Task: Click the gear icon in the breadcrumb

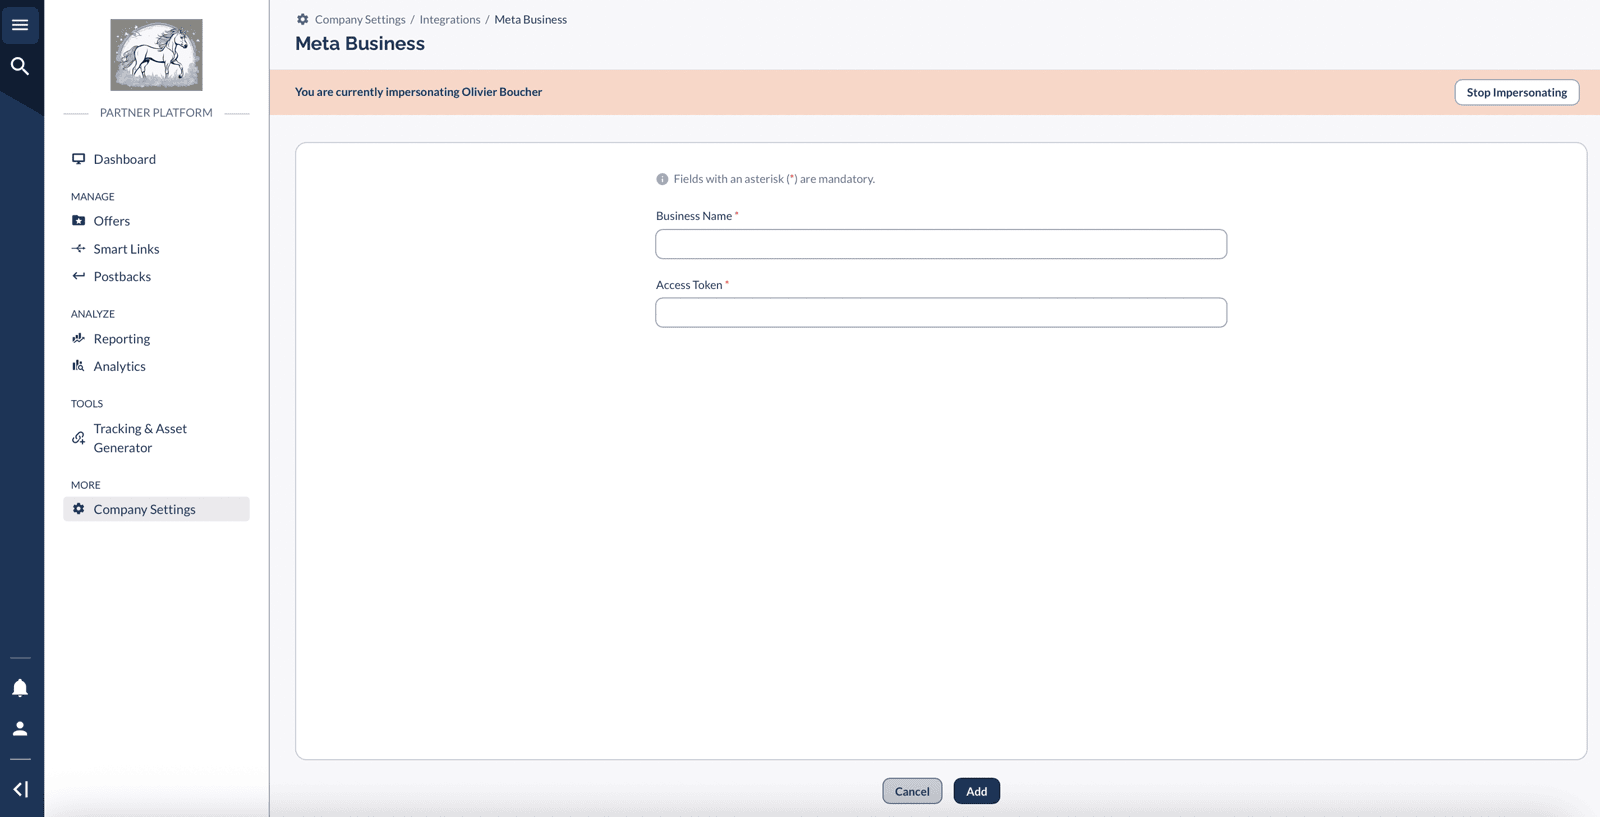Action: tap(303, 19)
